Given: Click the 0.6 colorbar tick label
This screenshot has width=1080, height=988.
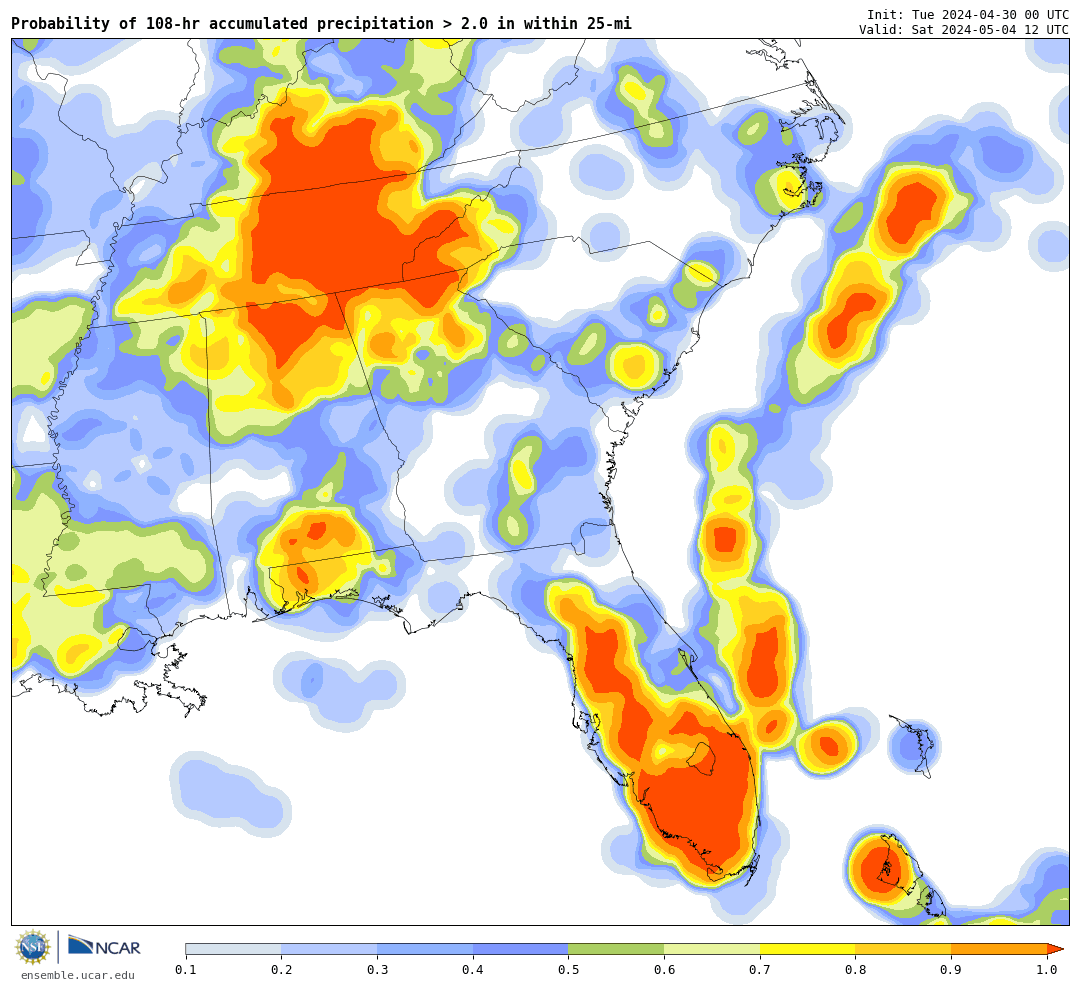Looking at the screenshot, I should pos(665,970).
